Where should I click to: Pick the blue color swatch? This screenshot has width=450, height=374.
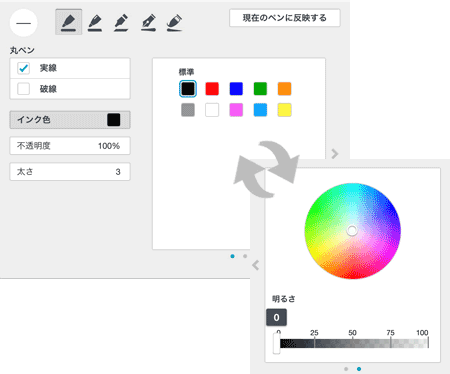[x=236, y=89]
